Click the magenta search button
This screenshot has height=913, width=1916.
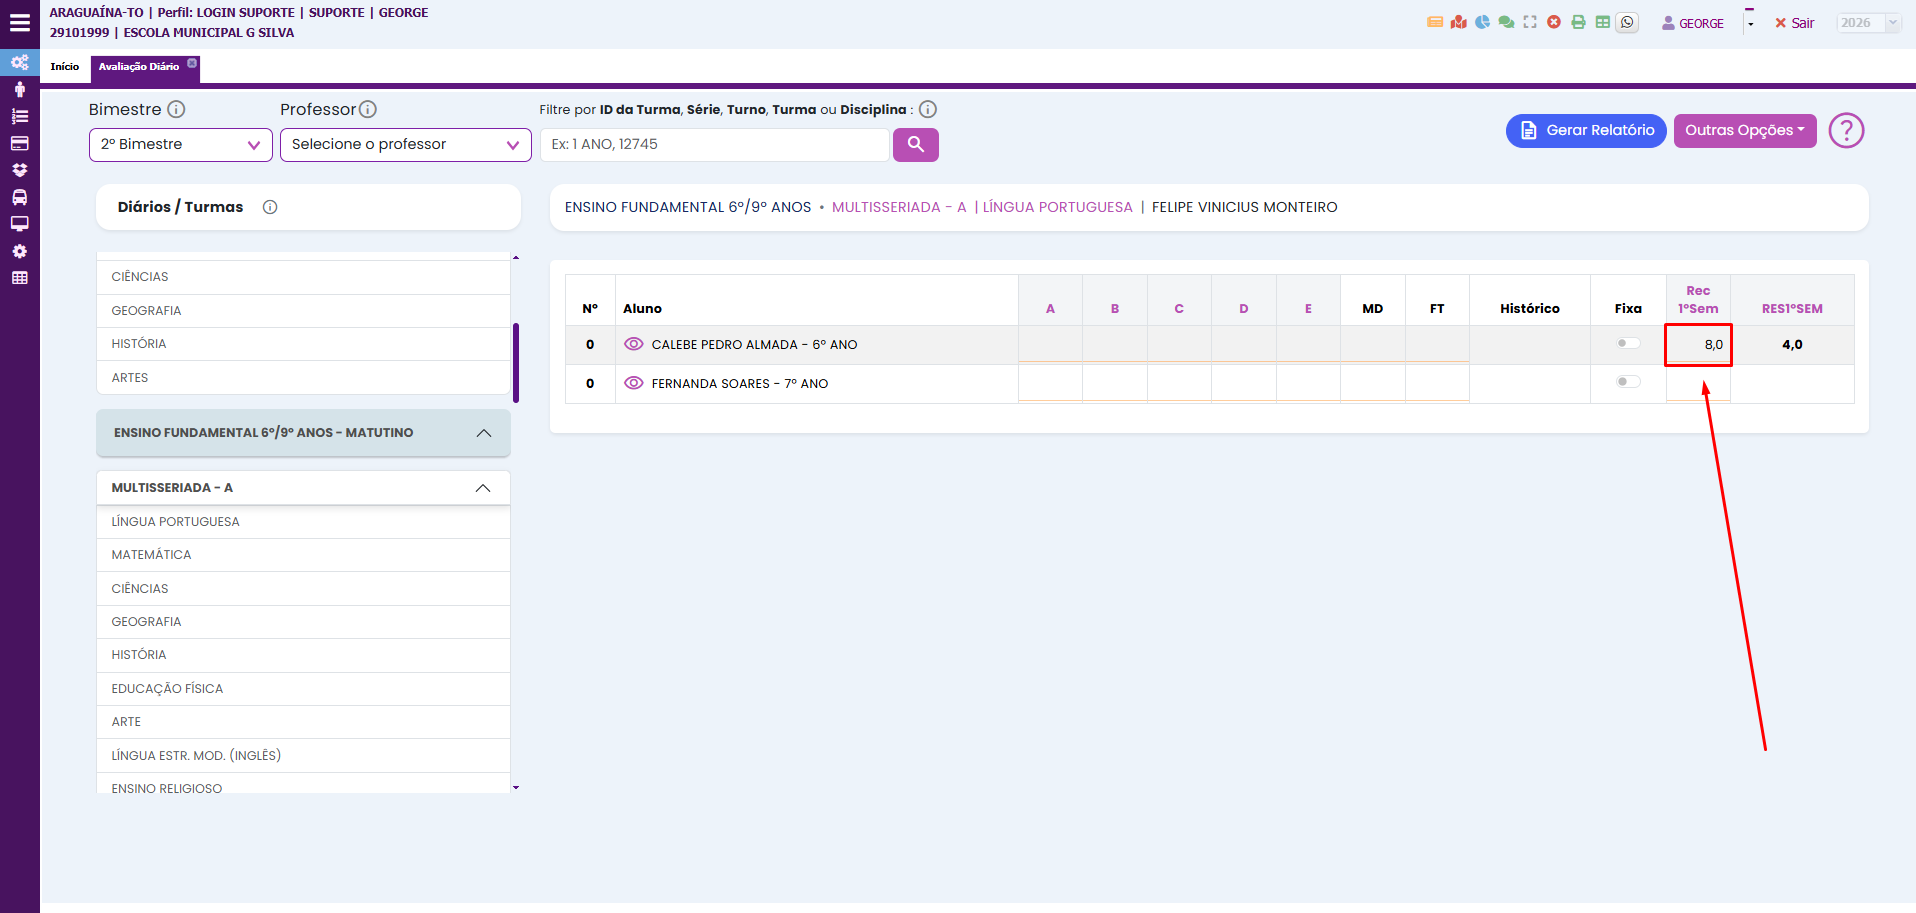[x=915, y=145]
